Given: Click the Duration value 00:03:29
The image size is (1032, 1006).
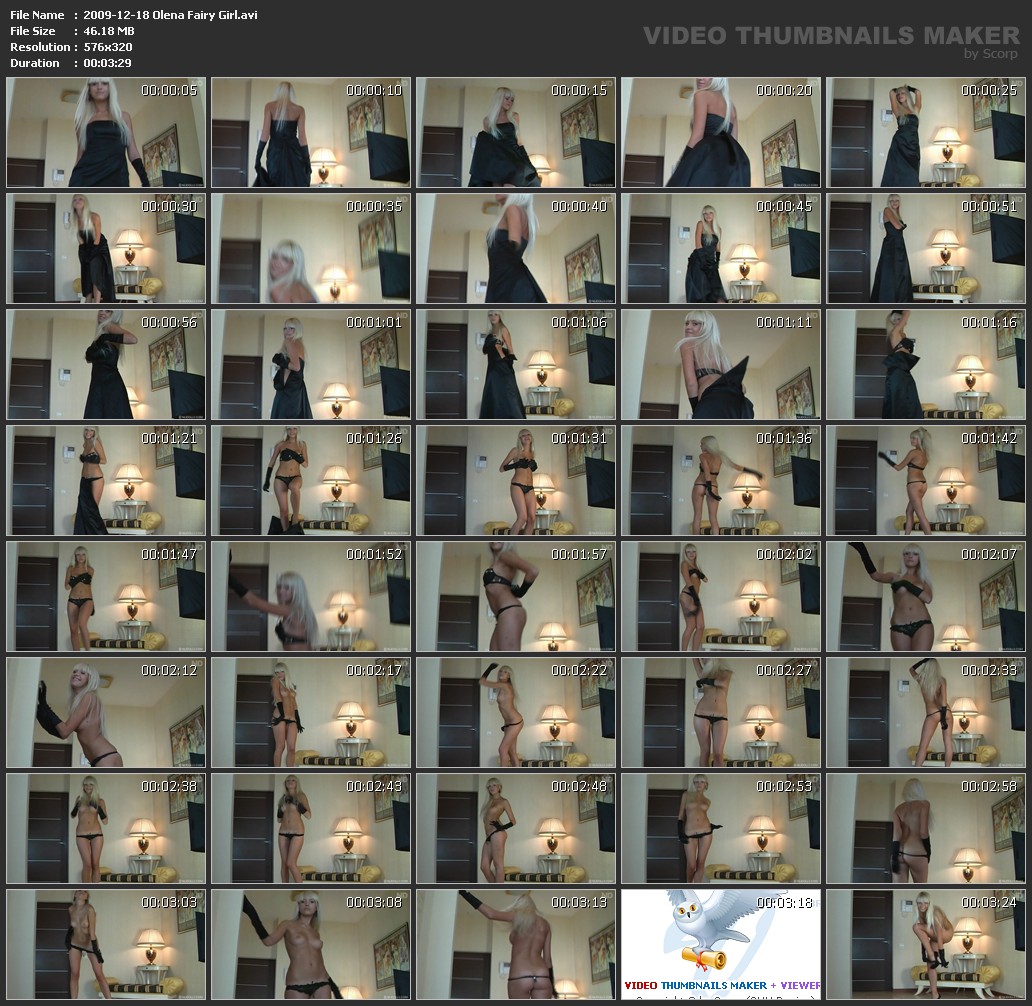Looking at the screenshot, I should click(x=108, y=63).
